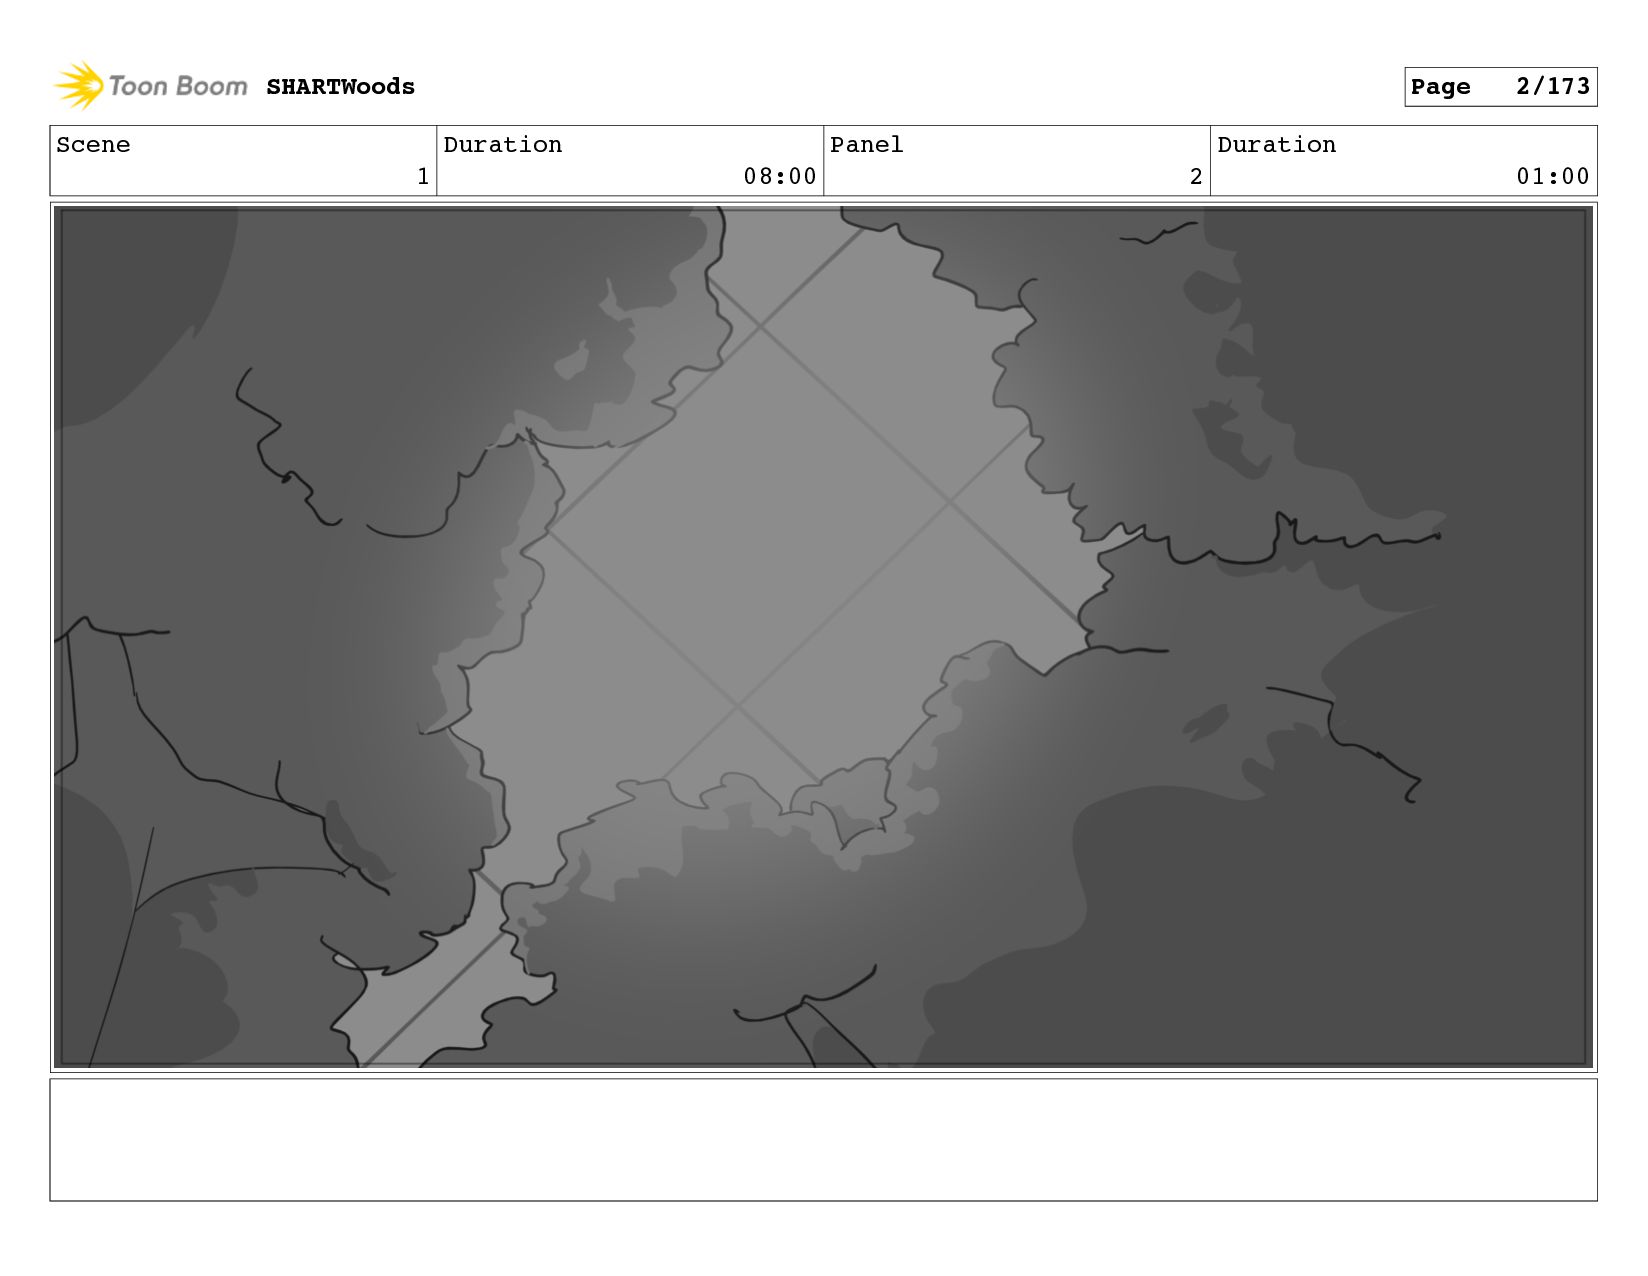Click the panel duration '01:00'
This screenshot has width=1648, height=1276.
1553,177
